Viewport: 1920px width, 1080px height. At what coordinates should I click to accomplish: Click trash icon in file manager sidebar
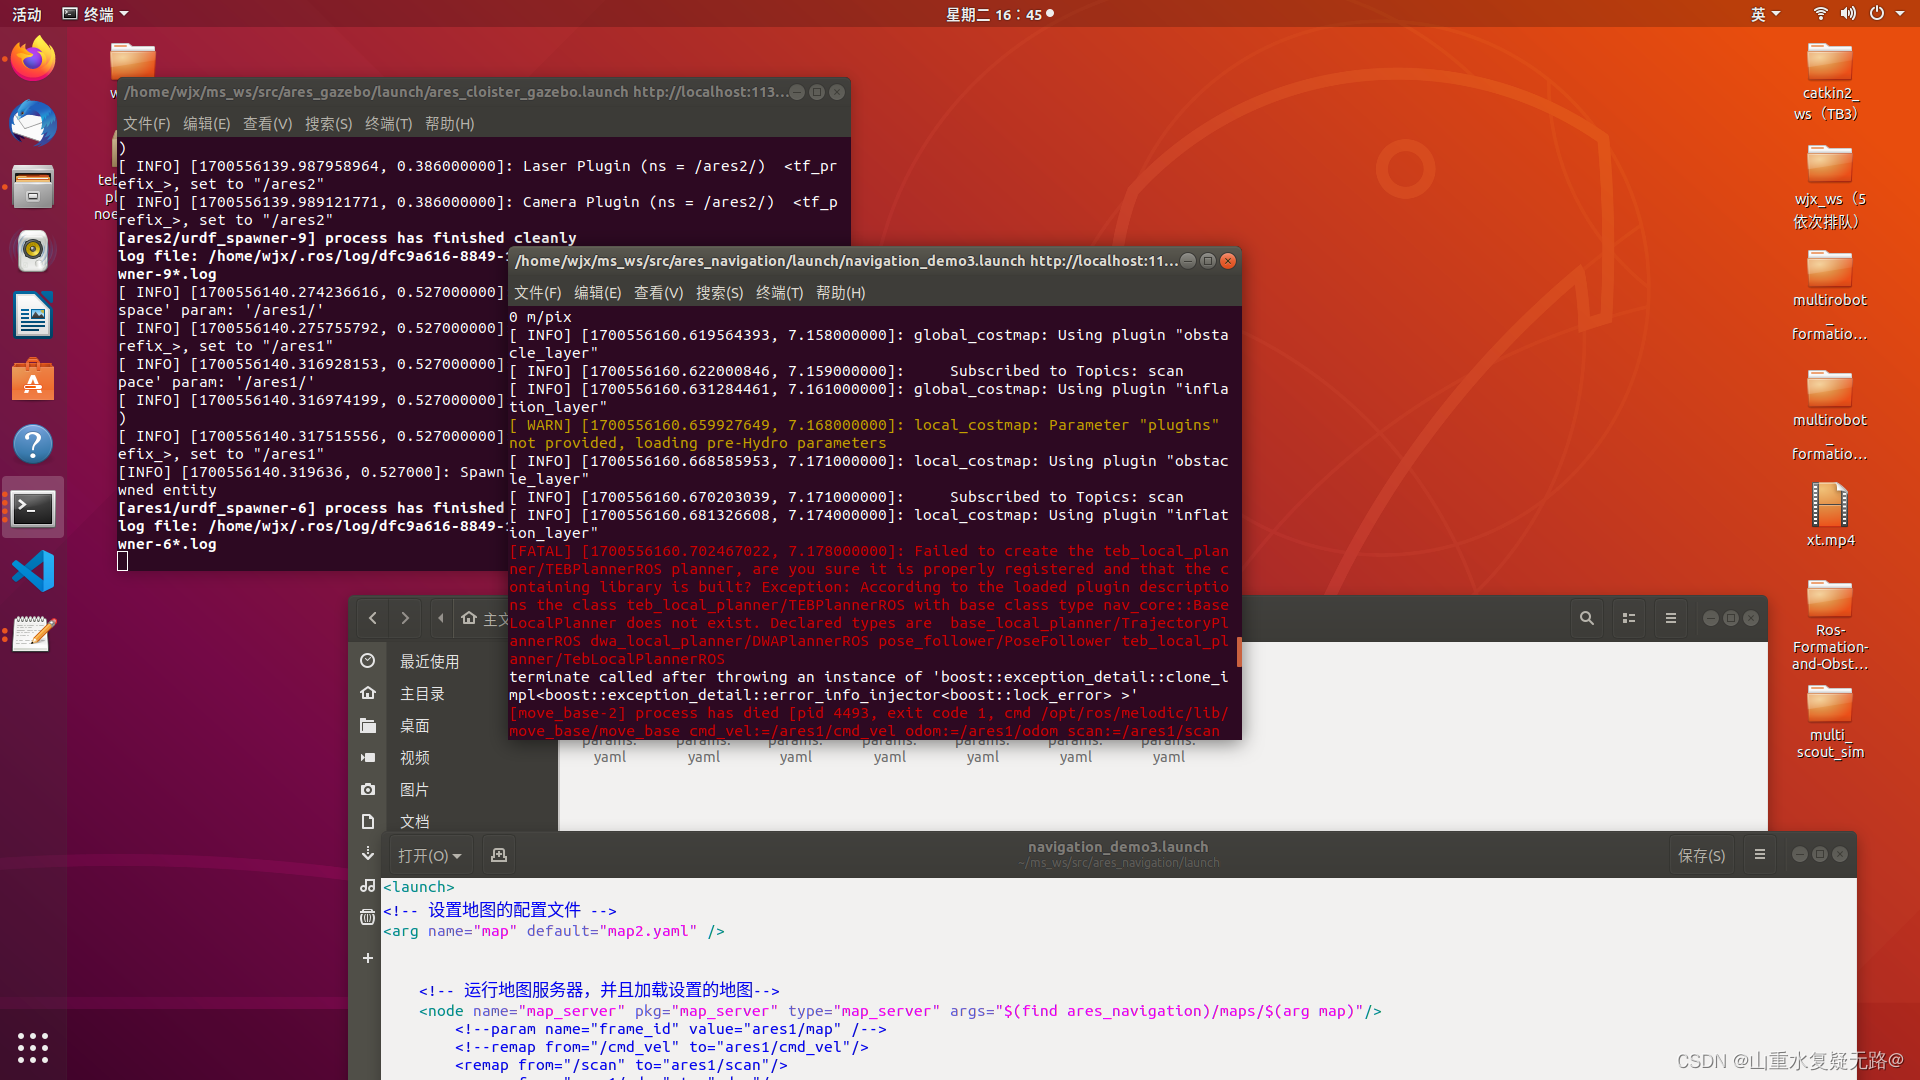tap(368, 917)
